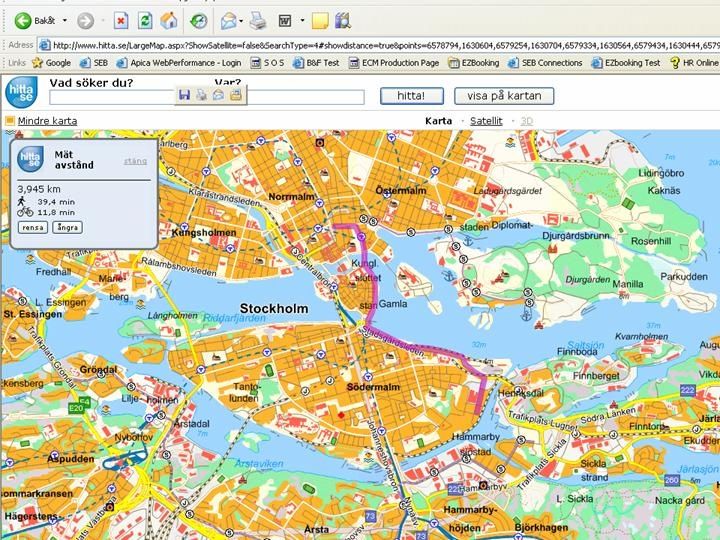
Task: Close distance panel via stäng link
Action: point(135,161)
